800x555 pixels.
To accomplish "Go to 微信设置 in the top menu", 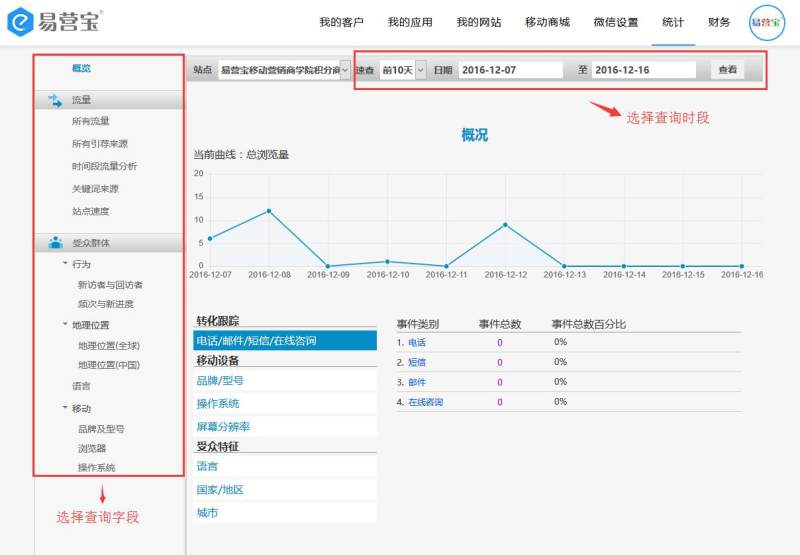I will point(615,22).
